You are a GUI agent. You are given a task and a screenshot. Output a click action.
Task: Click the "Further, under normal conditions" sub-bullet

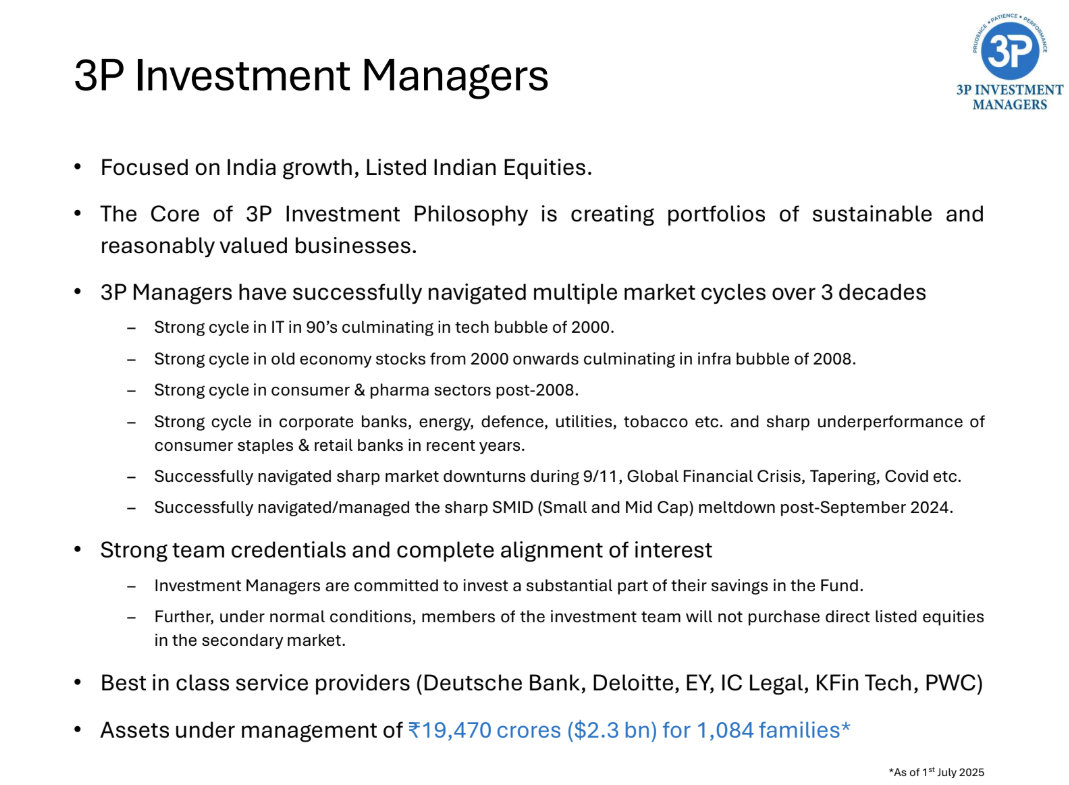pyautogui.click(x=568, y=616)
